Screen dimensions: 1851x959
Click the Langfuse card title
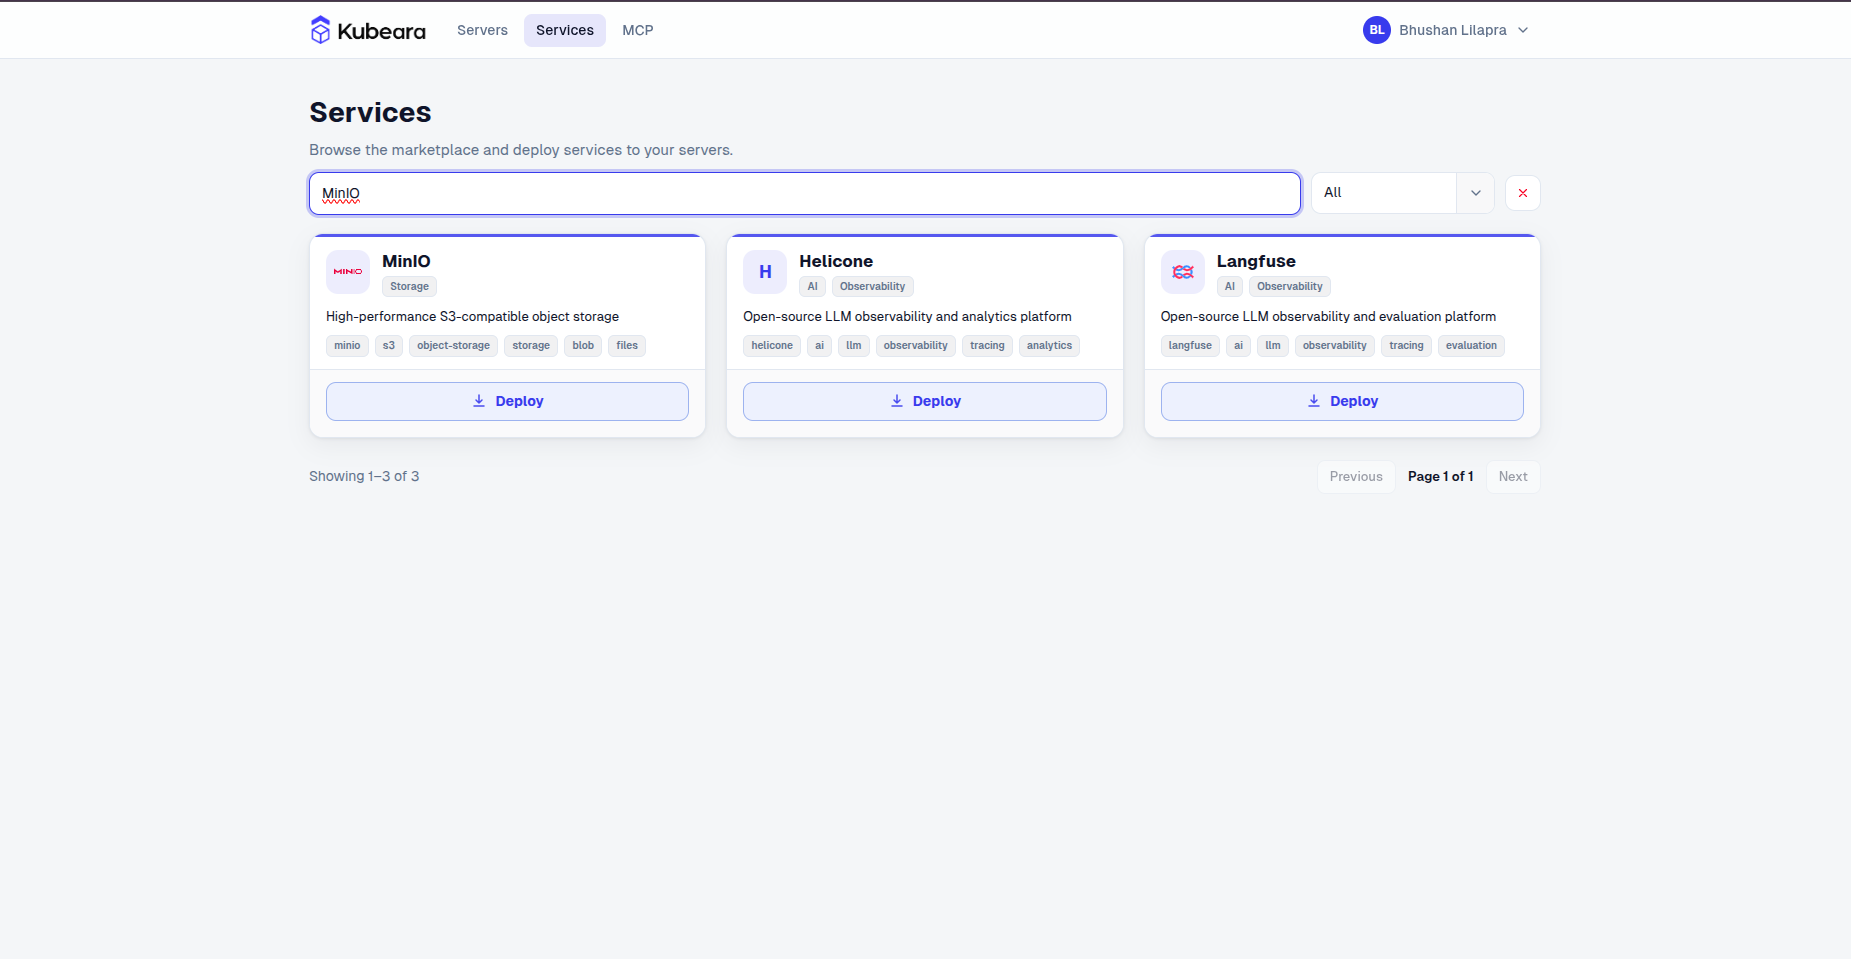click(1256, 261)
